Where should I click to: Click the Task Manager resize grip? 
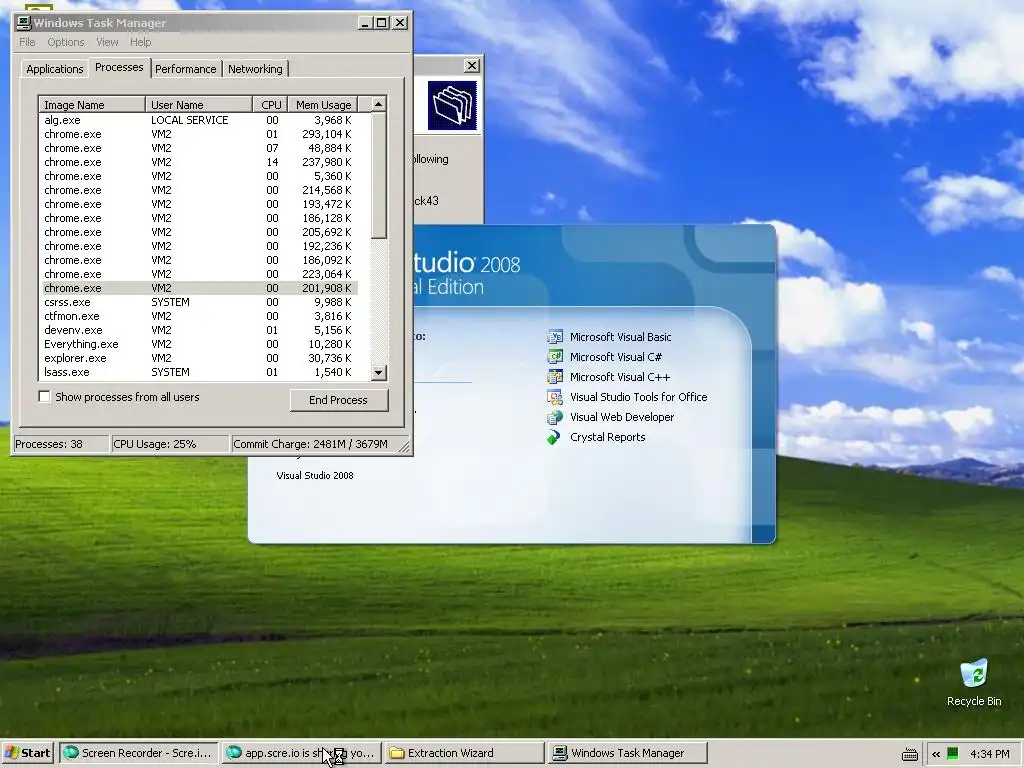pos(404,447)
